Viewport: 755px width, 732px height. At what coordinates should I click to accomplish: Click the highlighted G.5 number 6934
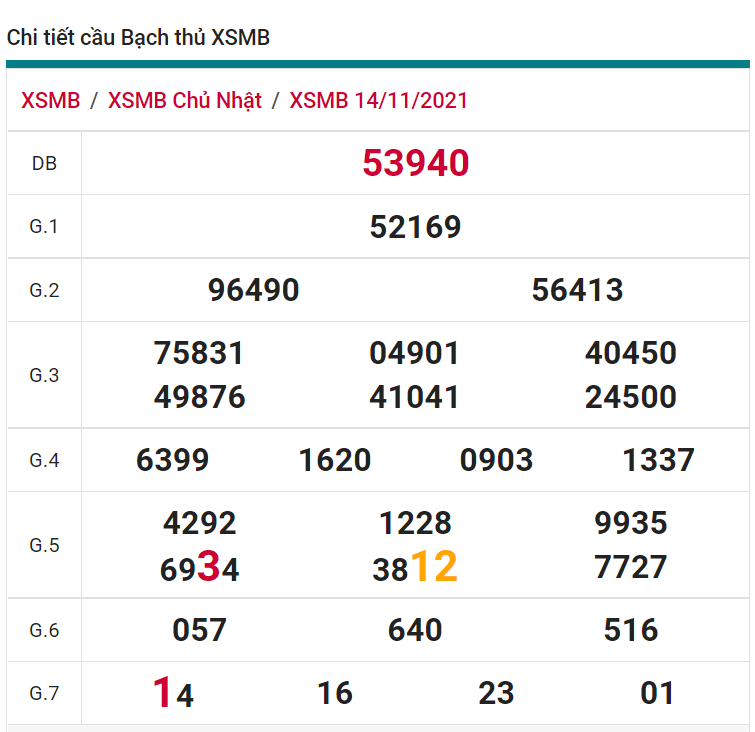(200, 568)
